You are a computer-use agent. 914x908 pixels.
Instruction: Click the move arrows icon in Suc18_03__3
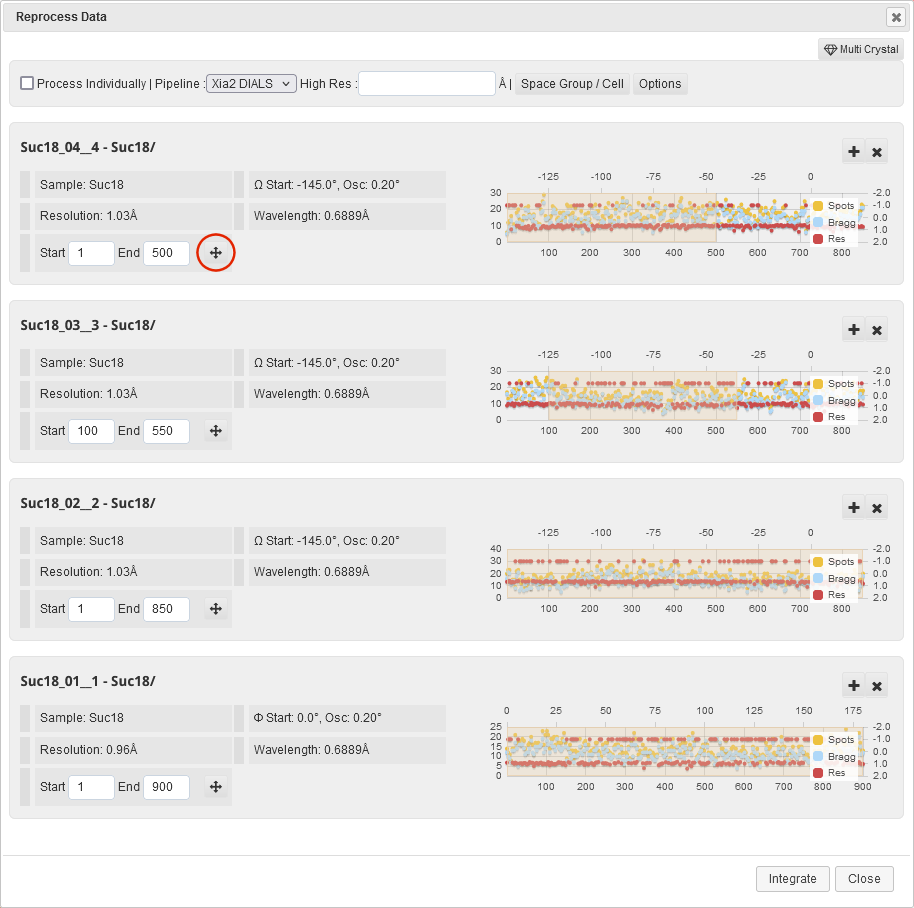[215, 431]
